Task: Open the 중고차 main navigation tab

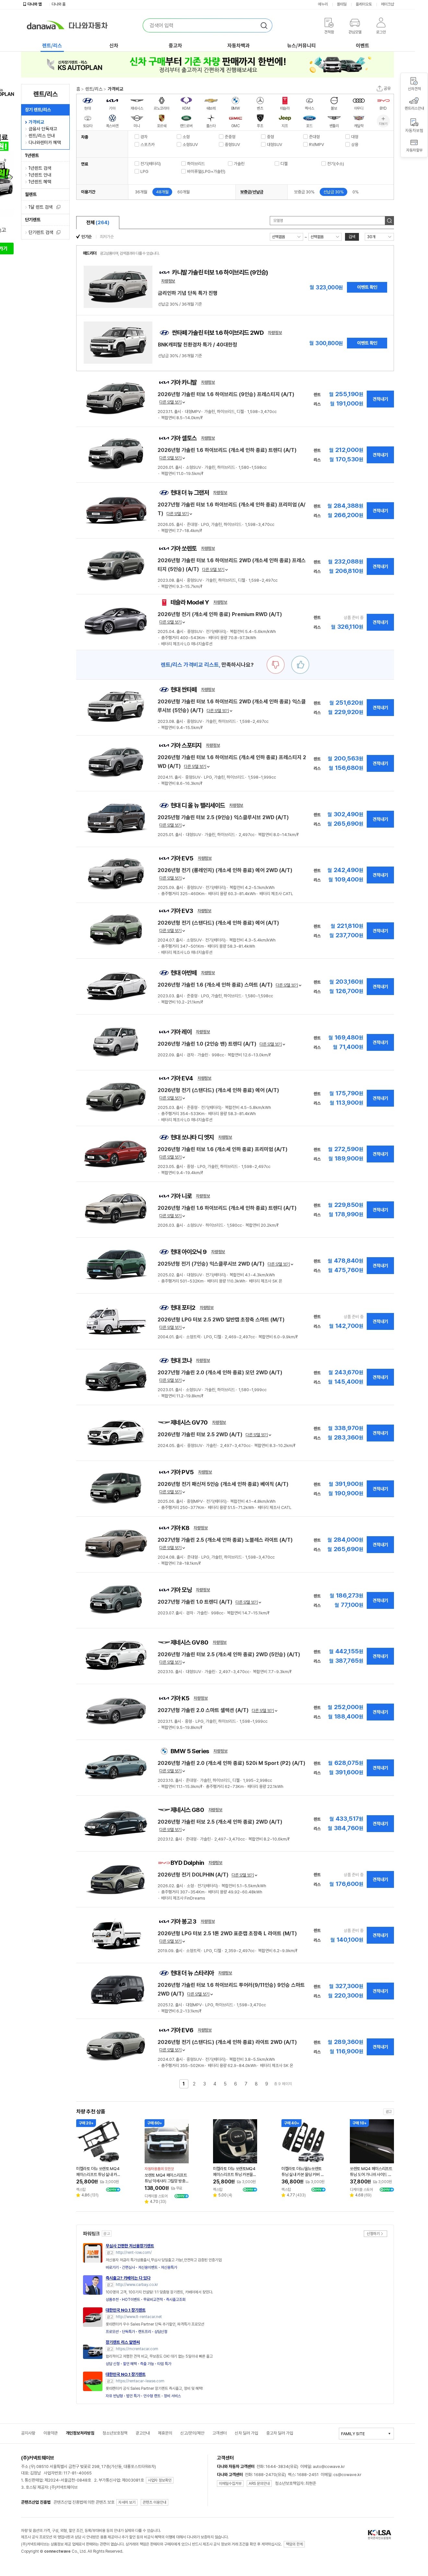Action: [175, 46]
